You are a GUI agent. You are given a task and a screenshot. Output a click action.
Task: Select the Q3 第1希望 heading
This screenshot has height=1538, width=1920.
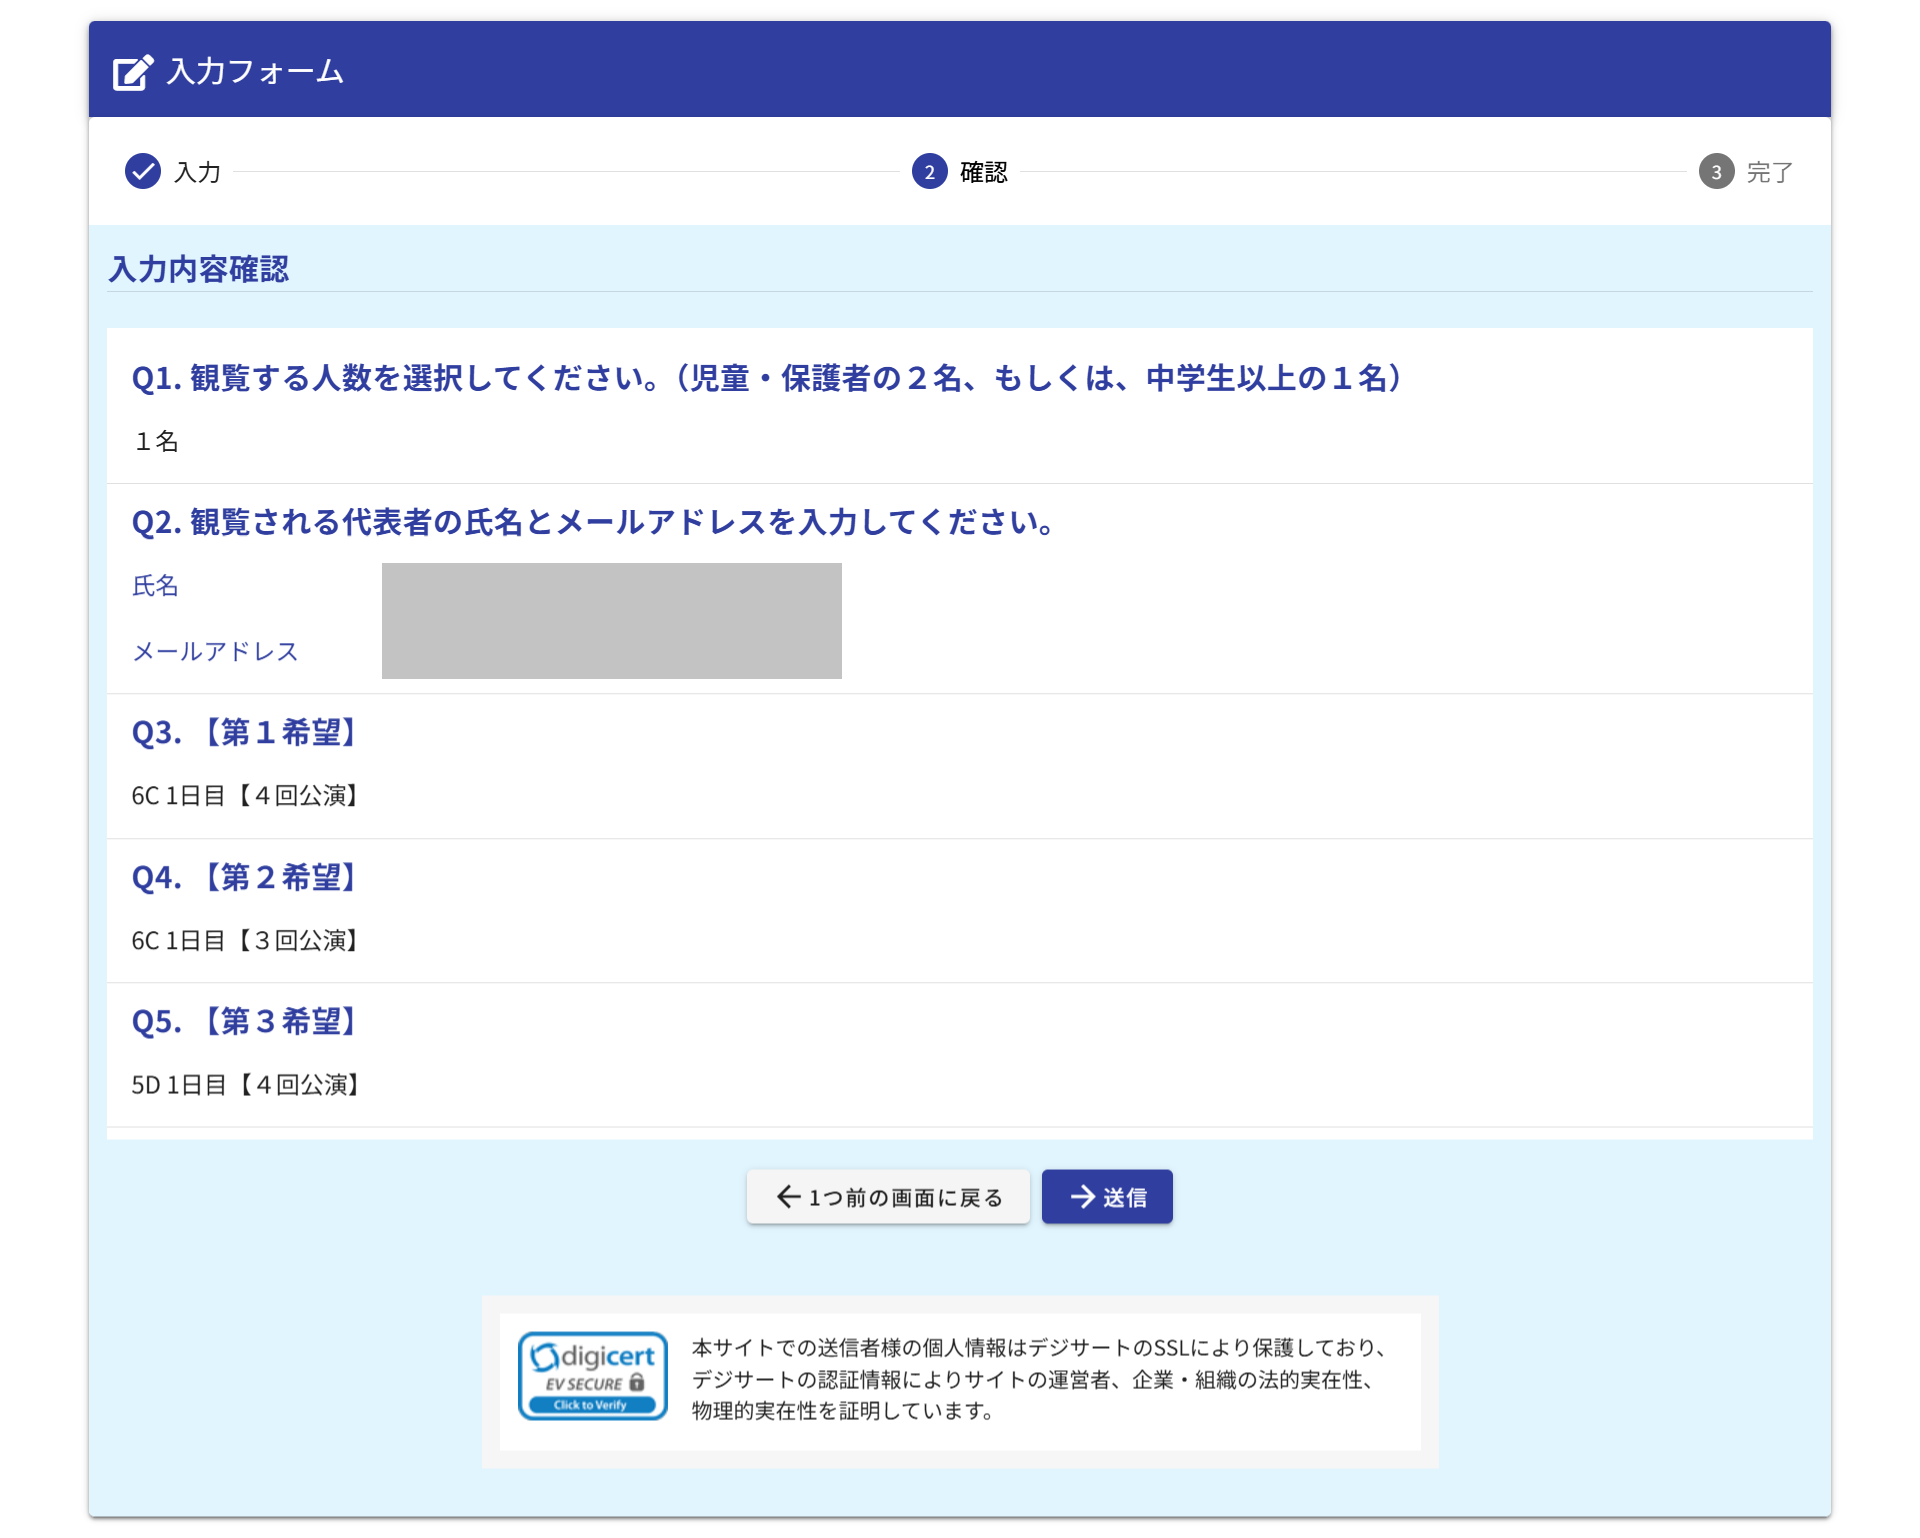pyautogui.click(x=243, y=733)
